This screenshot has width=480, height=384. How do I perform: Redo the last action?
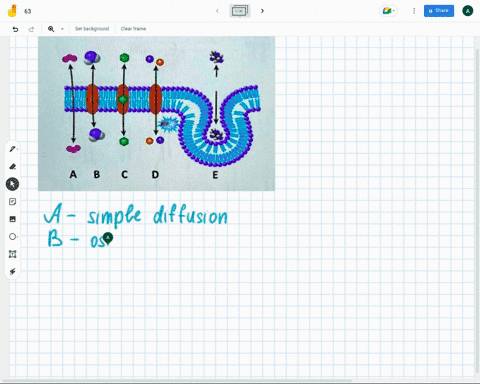click(x=31, y=29)
